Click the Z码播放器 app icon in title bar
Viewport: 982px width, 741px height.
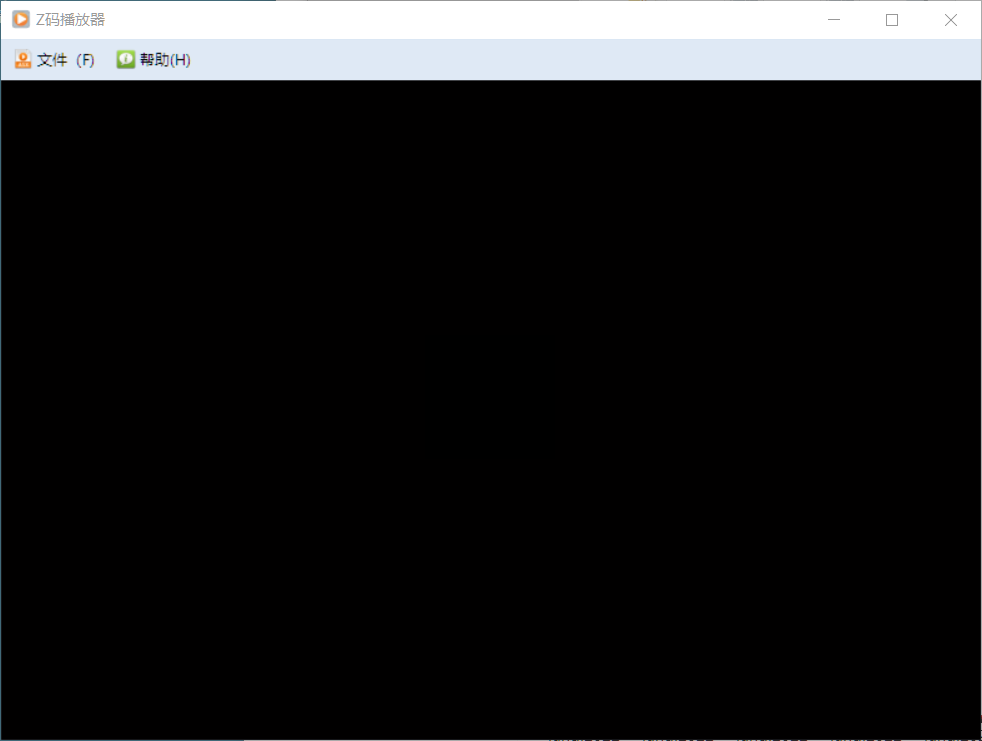(21, 19)
